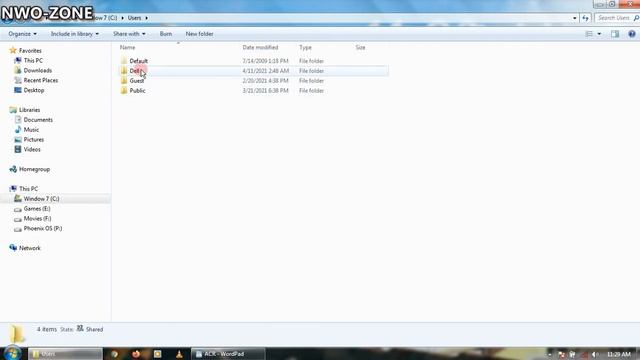Go to Downloads in Favorites
640x360 pixels.
pos(38,71)
